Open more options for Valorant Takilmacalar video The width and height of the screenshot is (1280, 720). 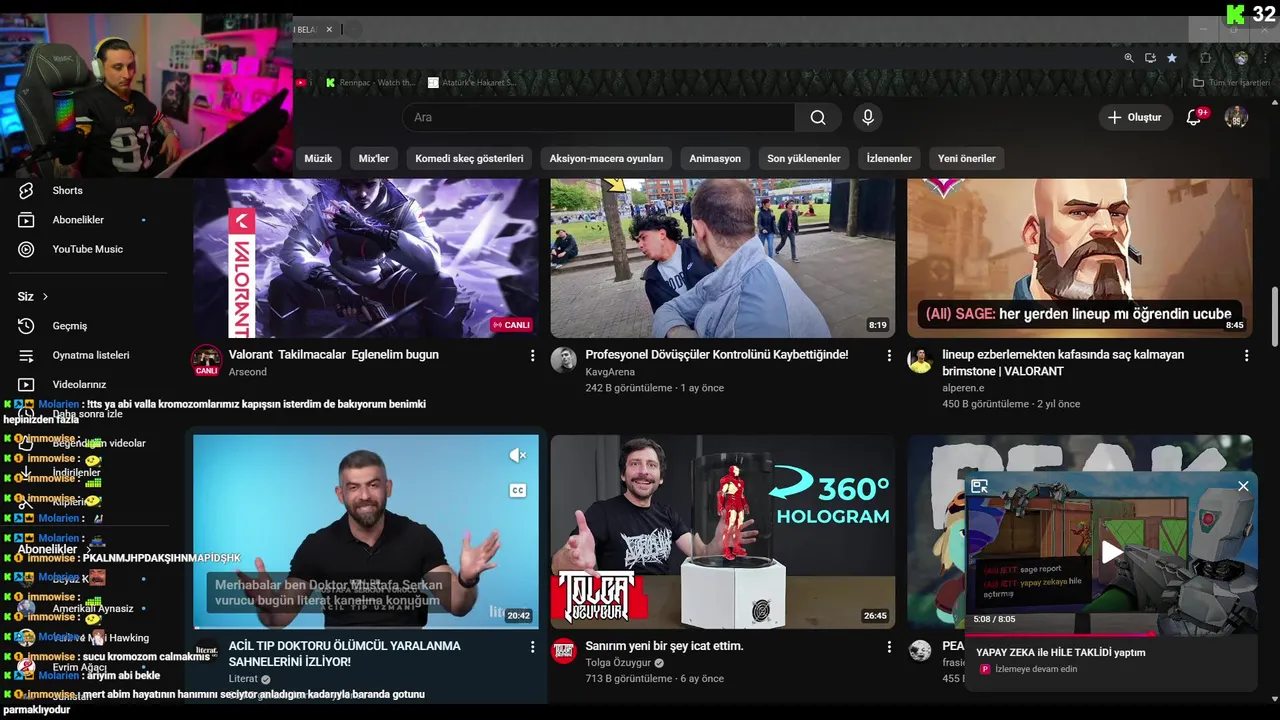pyautogui.click(x=532, y=356)
